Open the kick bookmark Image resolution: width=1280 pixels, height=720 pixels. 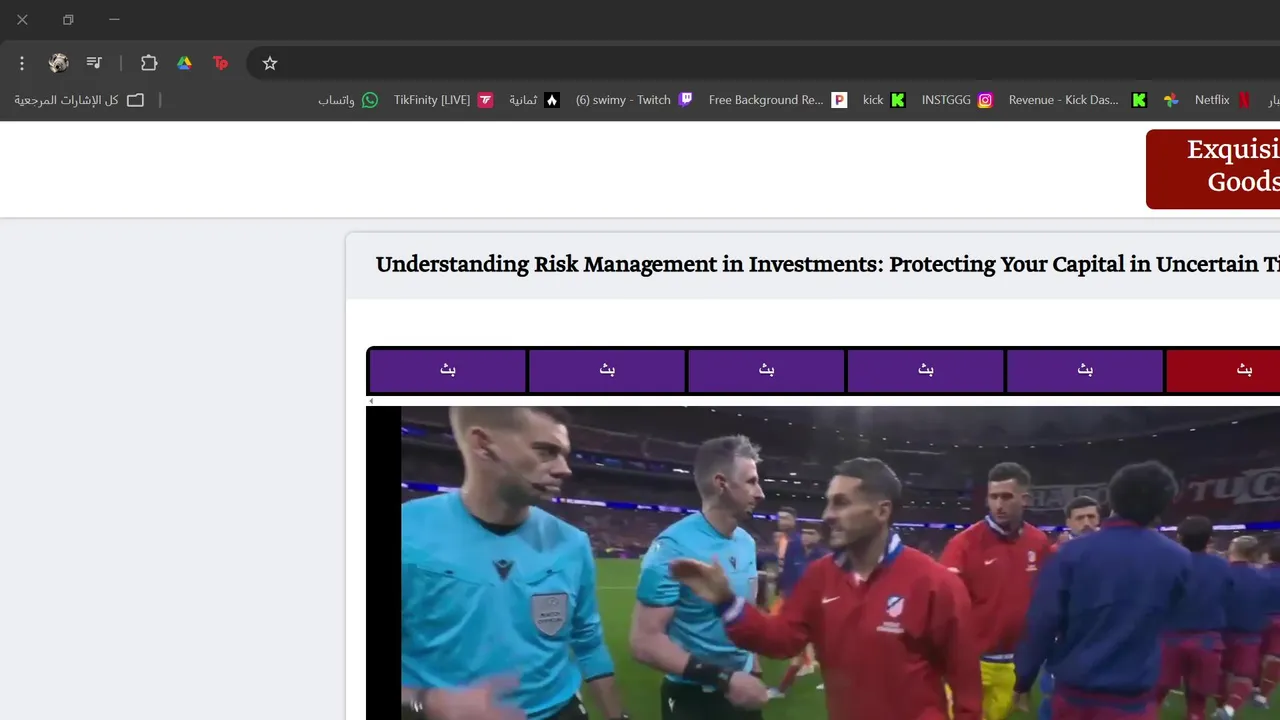pos(884,100)
